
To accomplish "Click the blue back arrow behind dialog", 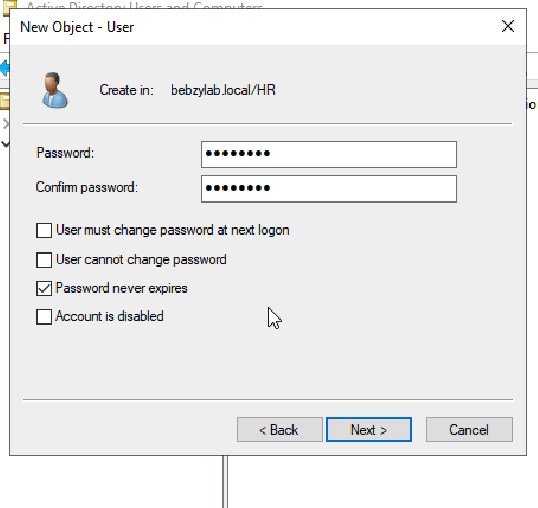I will (4, 68).
